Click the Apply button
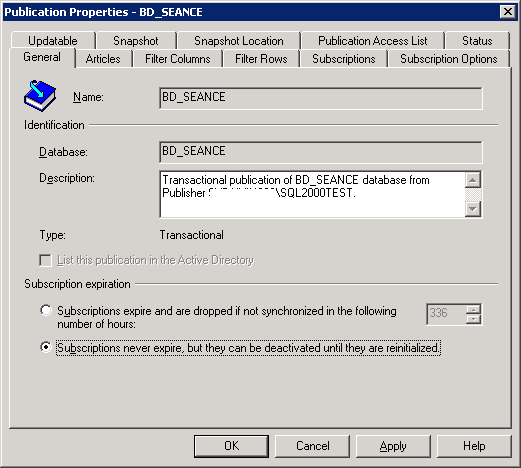The image size is (521, 468). 393,446
